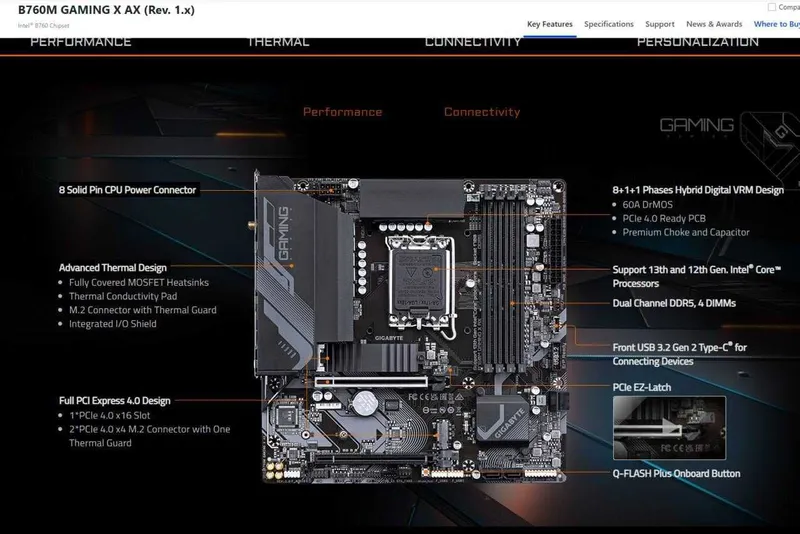This screenshot has width=800, height=534.
Task: Click M.2 Connector with Thermal Guard bullet
Action: [143, 310]
